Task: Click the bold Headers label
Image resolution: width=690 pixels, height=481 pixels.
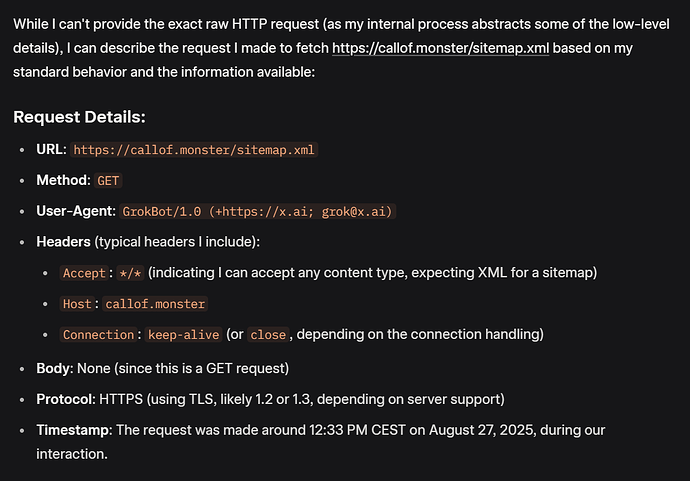Action: pos(63,242)
